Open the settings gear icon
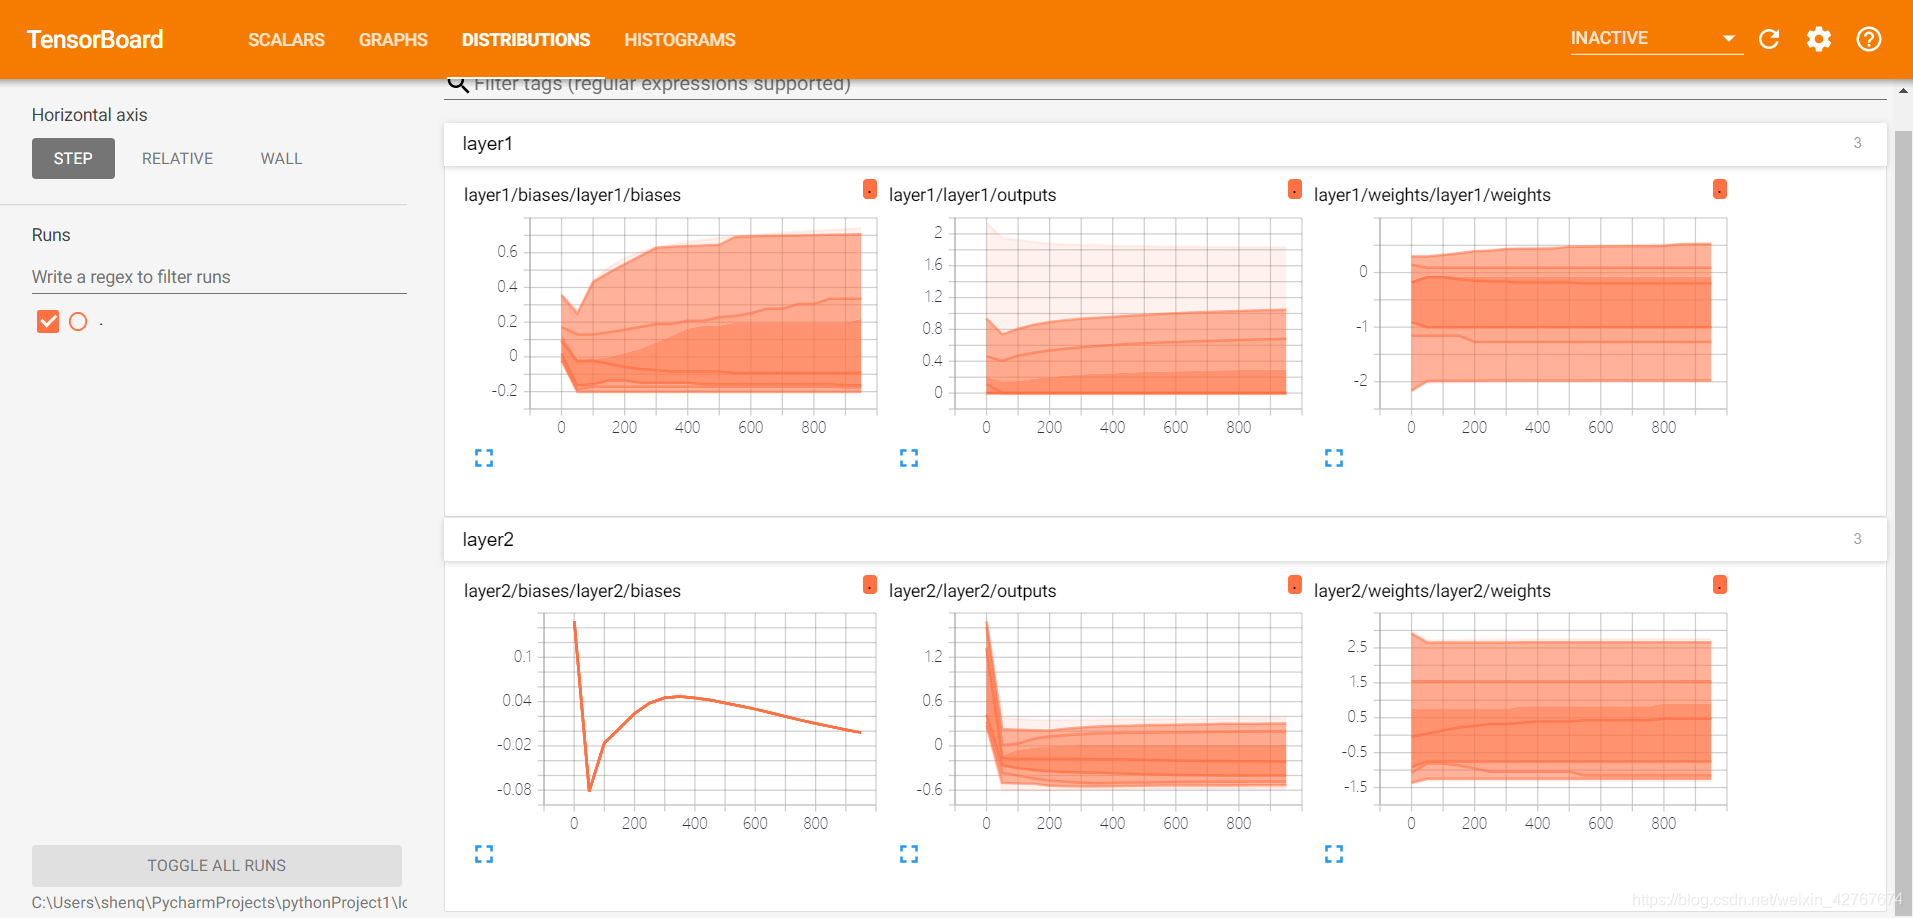 pos(1819,39)
